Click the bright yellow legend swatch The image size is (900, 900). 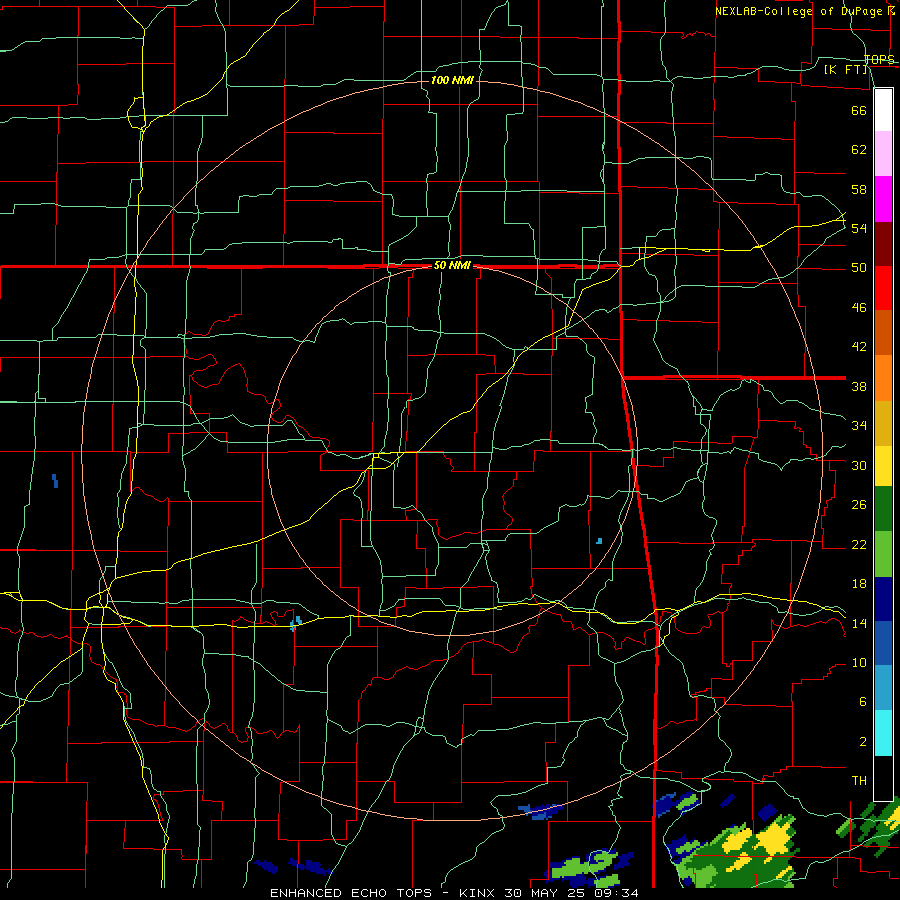[x=883, y=466]
